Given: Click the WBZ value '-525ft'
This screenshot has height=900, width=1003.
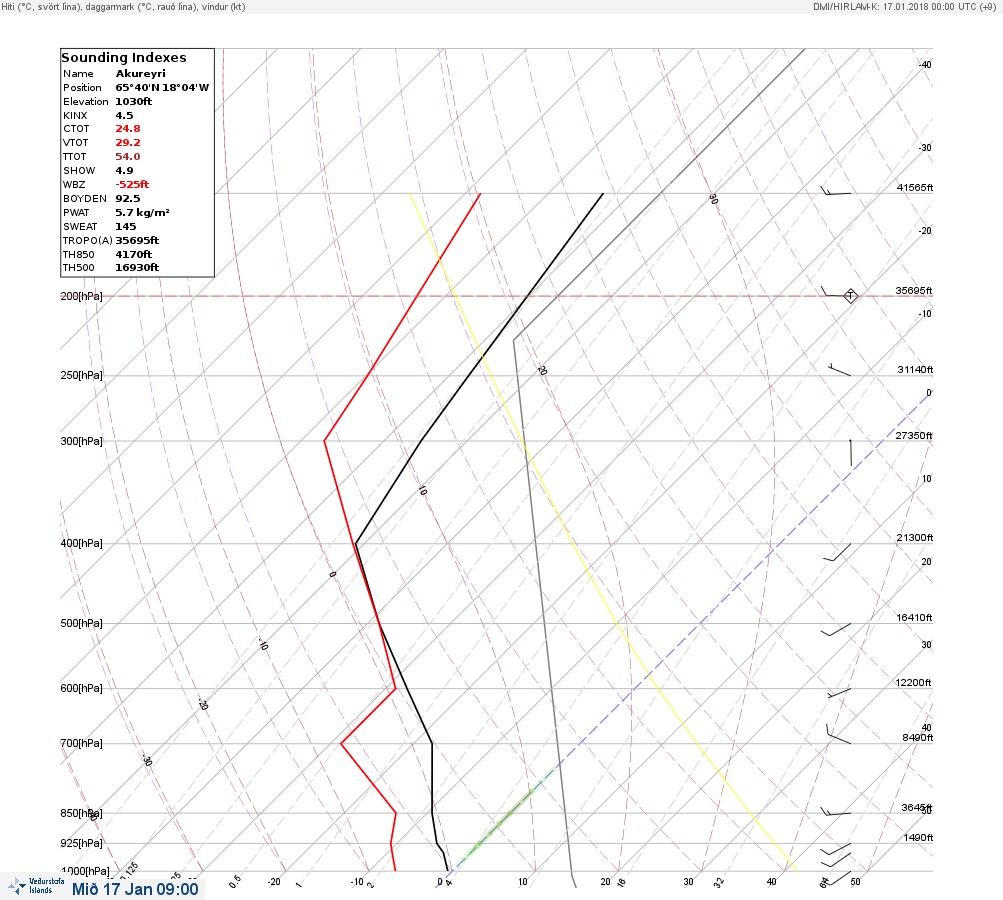Looking at the screenshot, I should (x=132, y=184).
